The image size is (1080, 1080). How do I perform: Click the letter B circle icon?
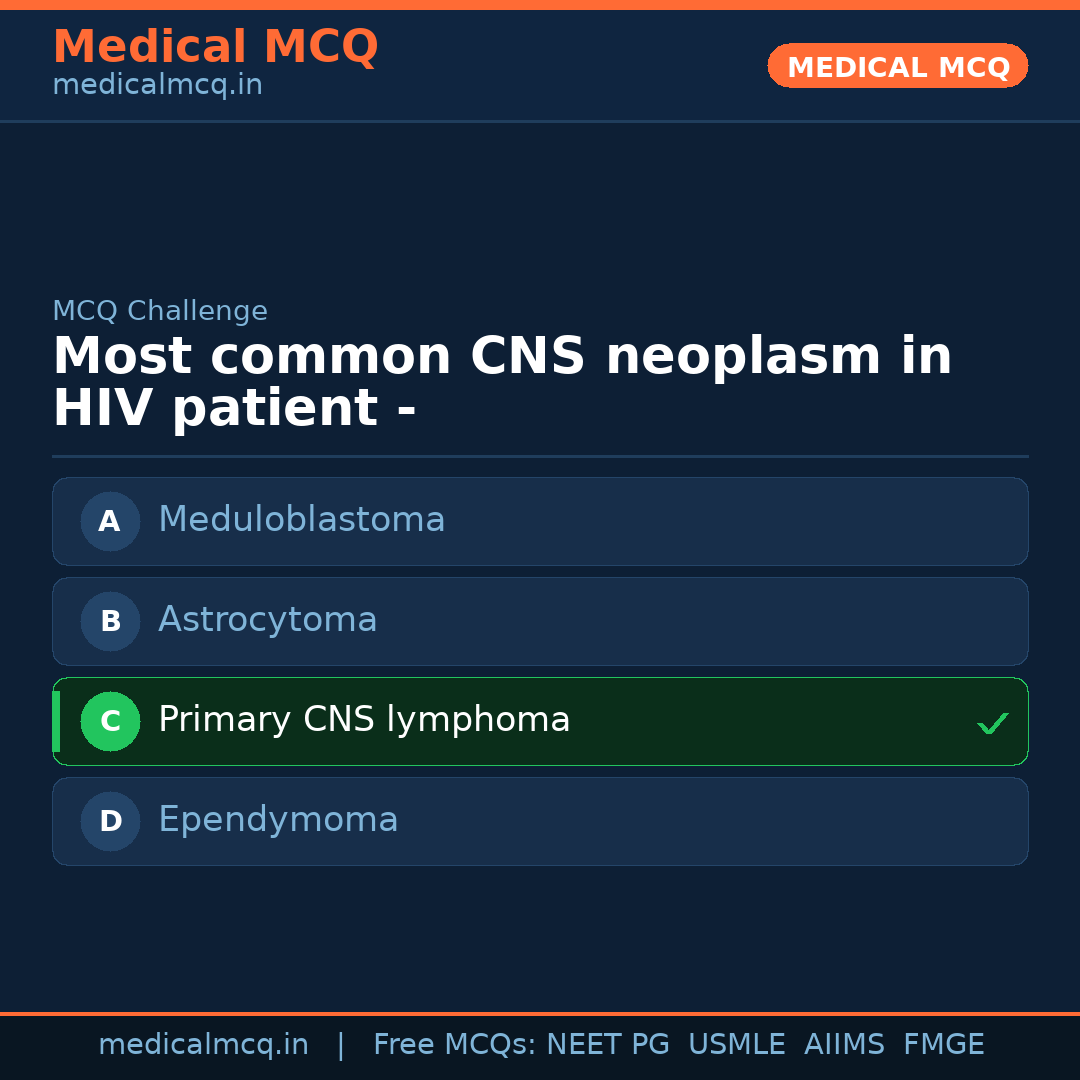click(x=110, y=621)
